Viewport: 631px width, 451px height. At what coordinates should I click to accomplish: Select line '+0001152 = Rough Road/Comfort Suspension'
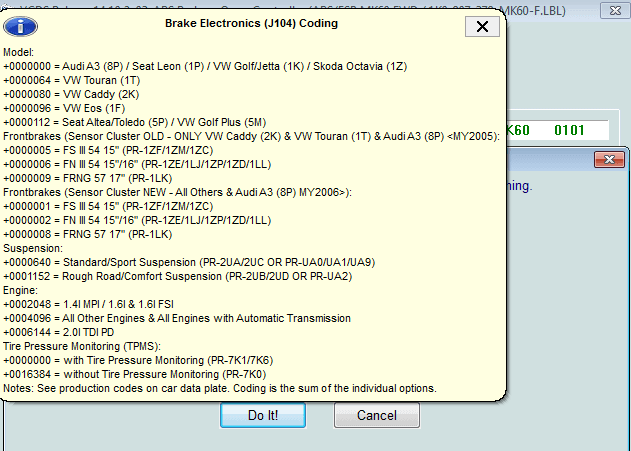pos(178,276)
